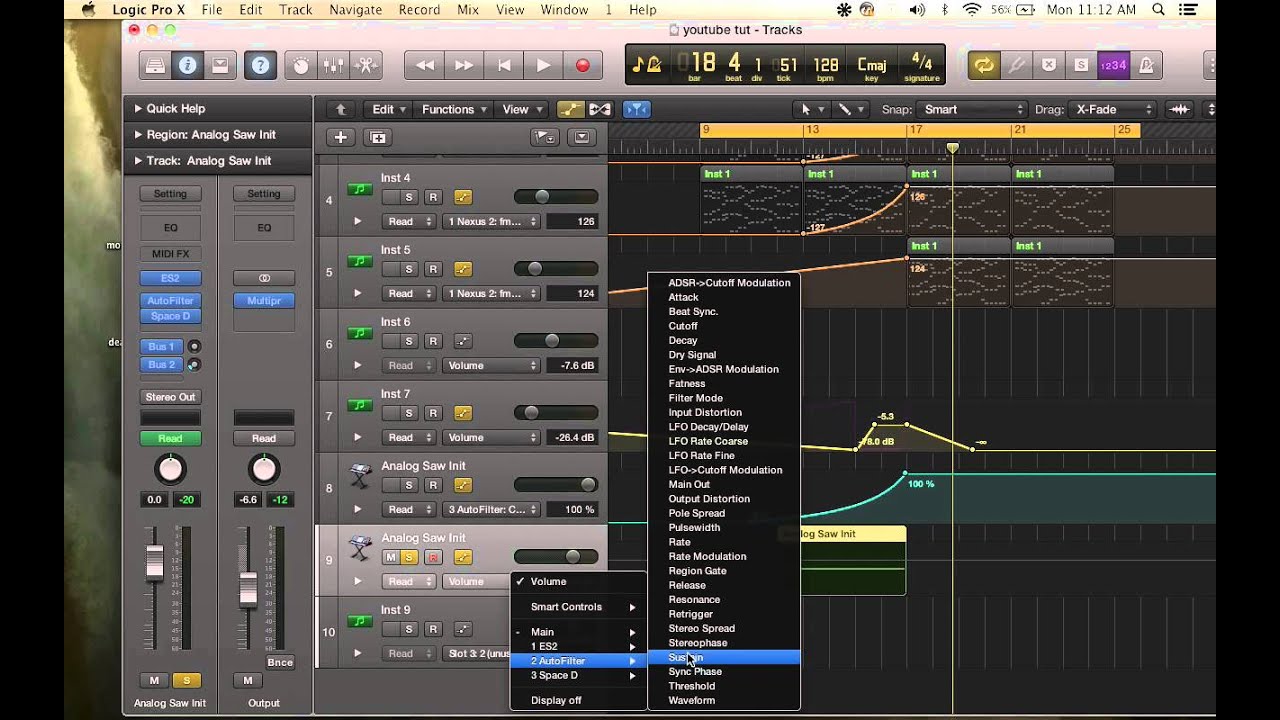Select Sustain in AutoFilter parameter list
Screen dimensions: 1280x720
(724, 657)
